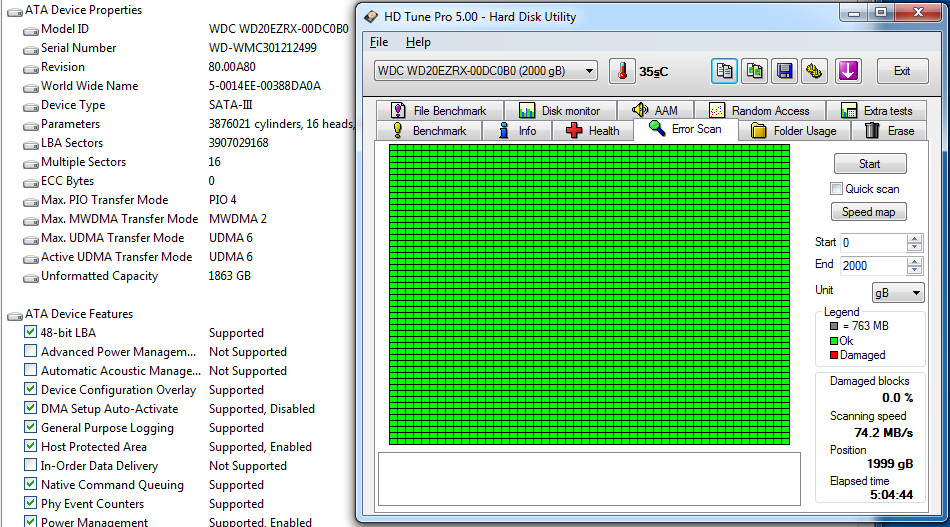
Task: Toggle Host Protected Area checkbox
Action: click(x=30, y=446)
